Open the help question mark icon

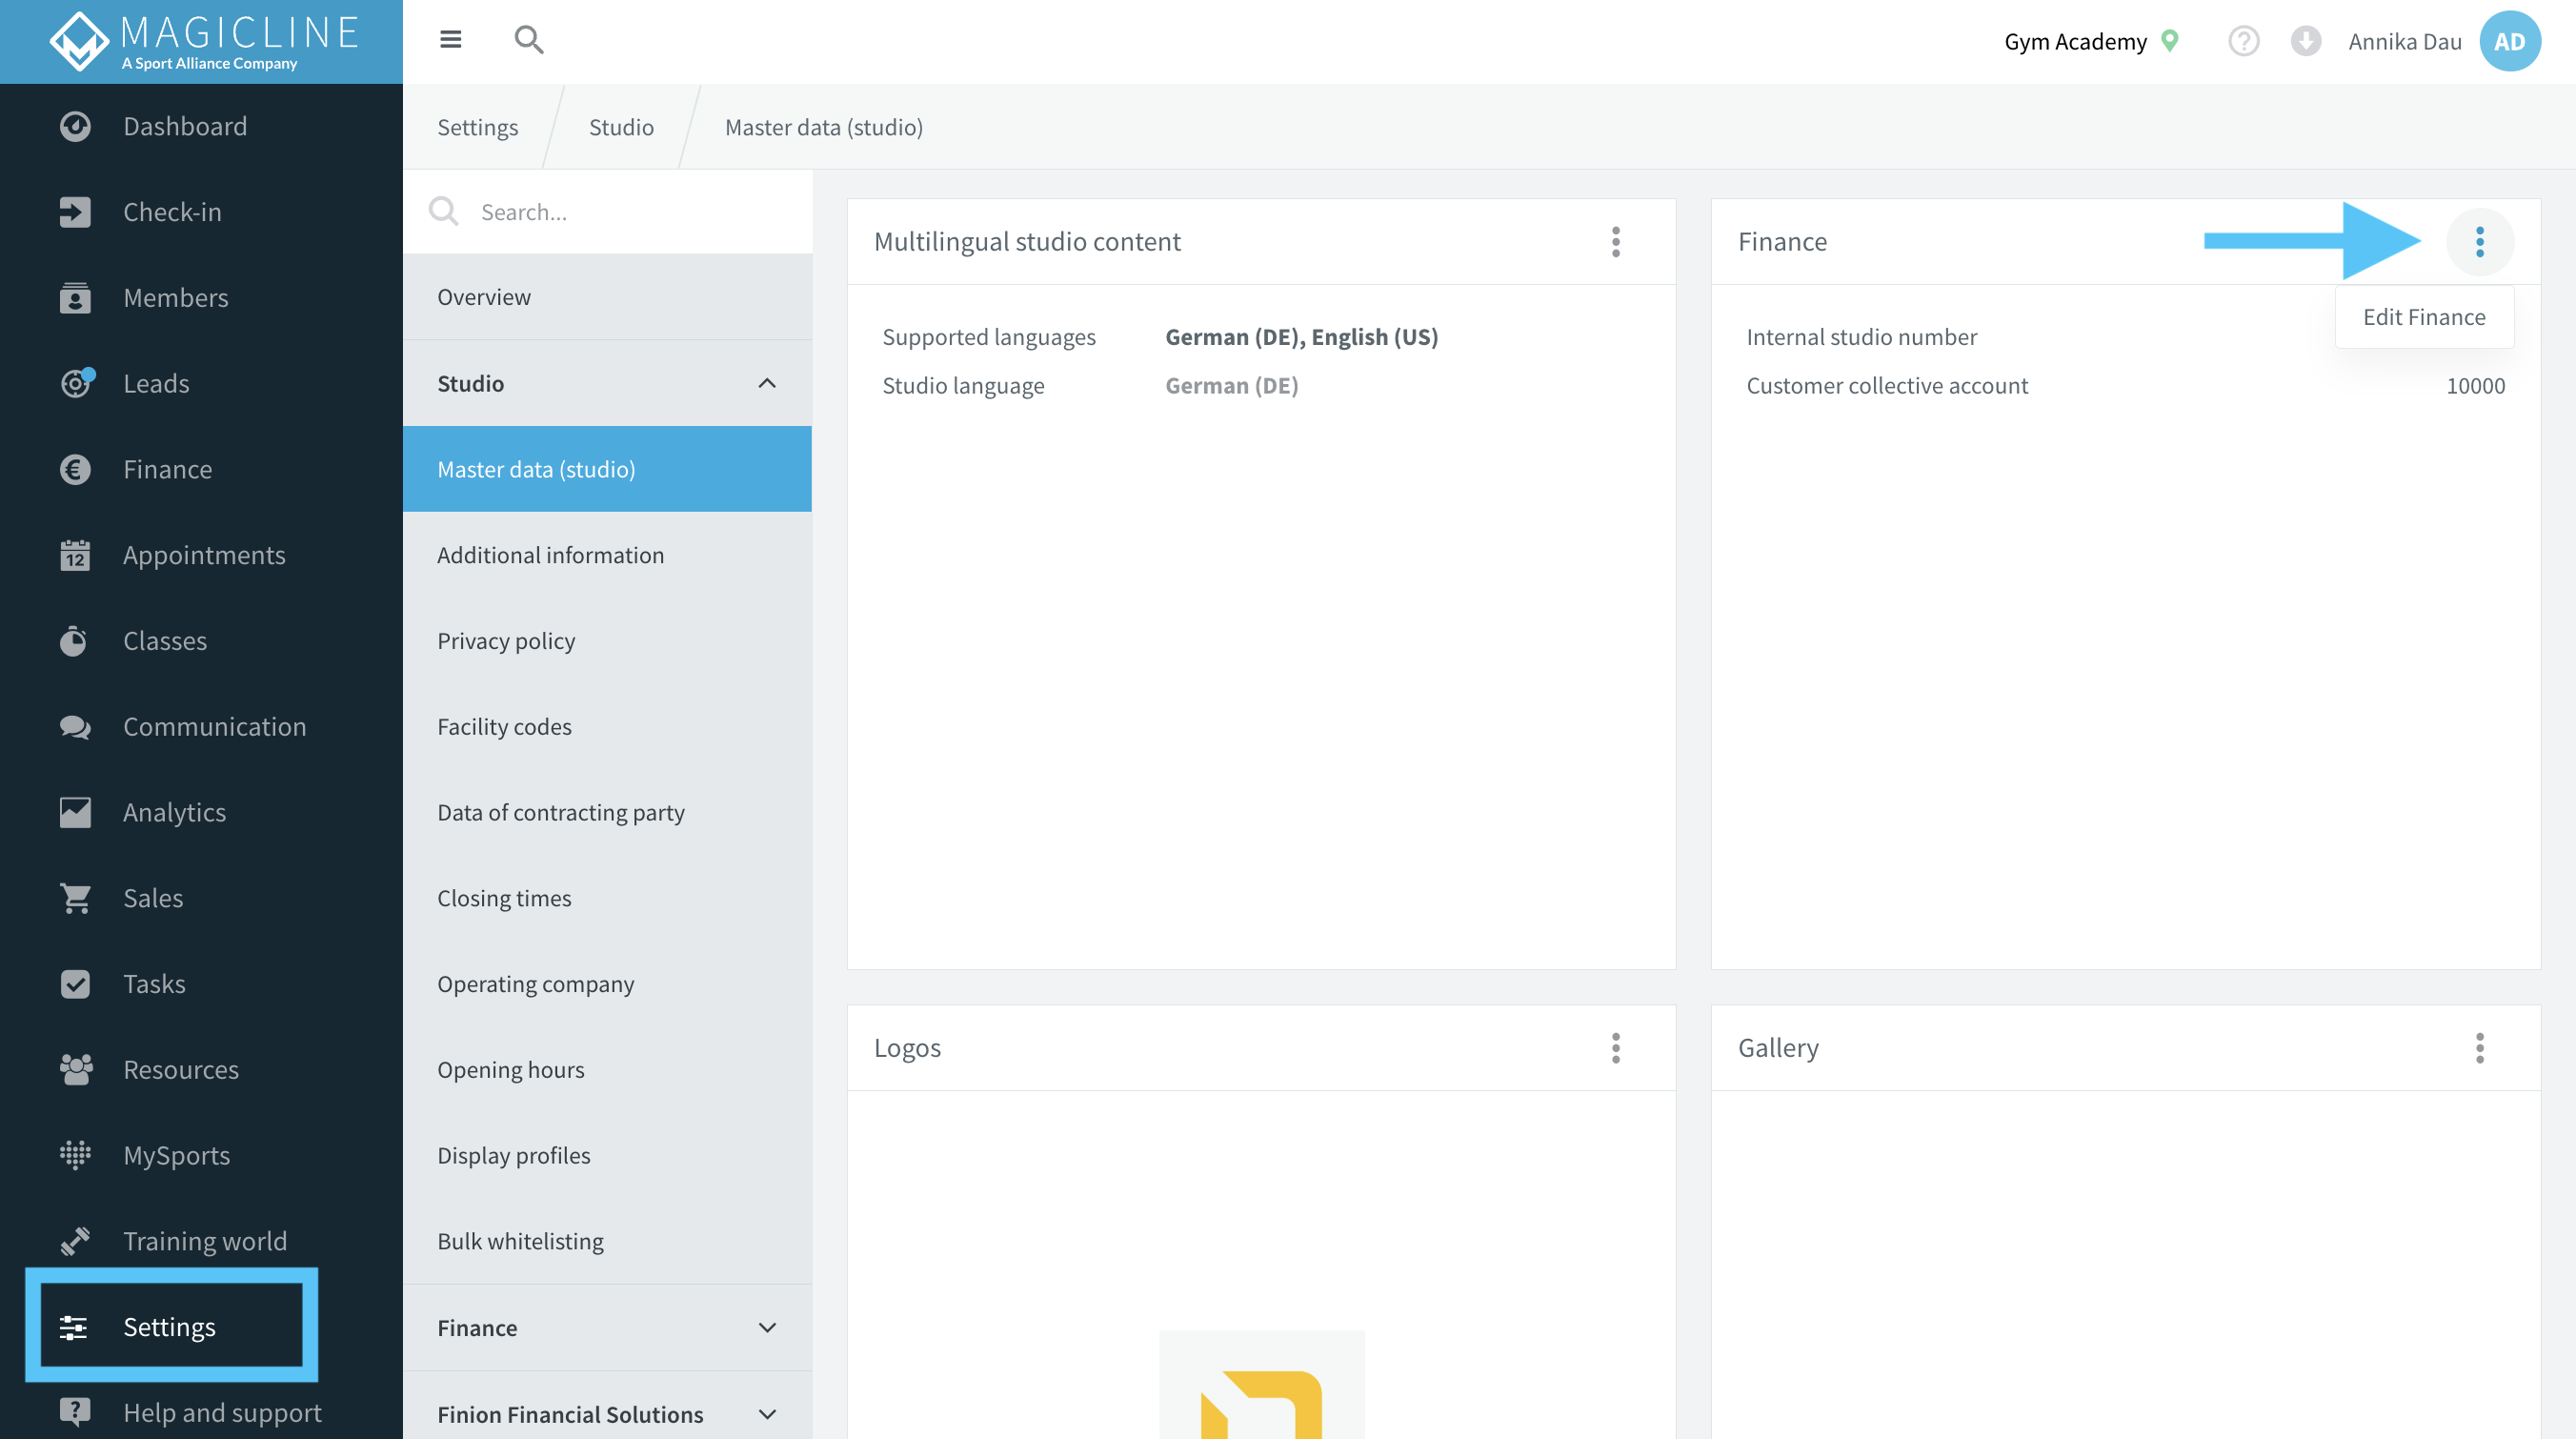pos(2244,41)
